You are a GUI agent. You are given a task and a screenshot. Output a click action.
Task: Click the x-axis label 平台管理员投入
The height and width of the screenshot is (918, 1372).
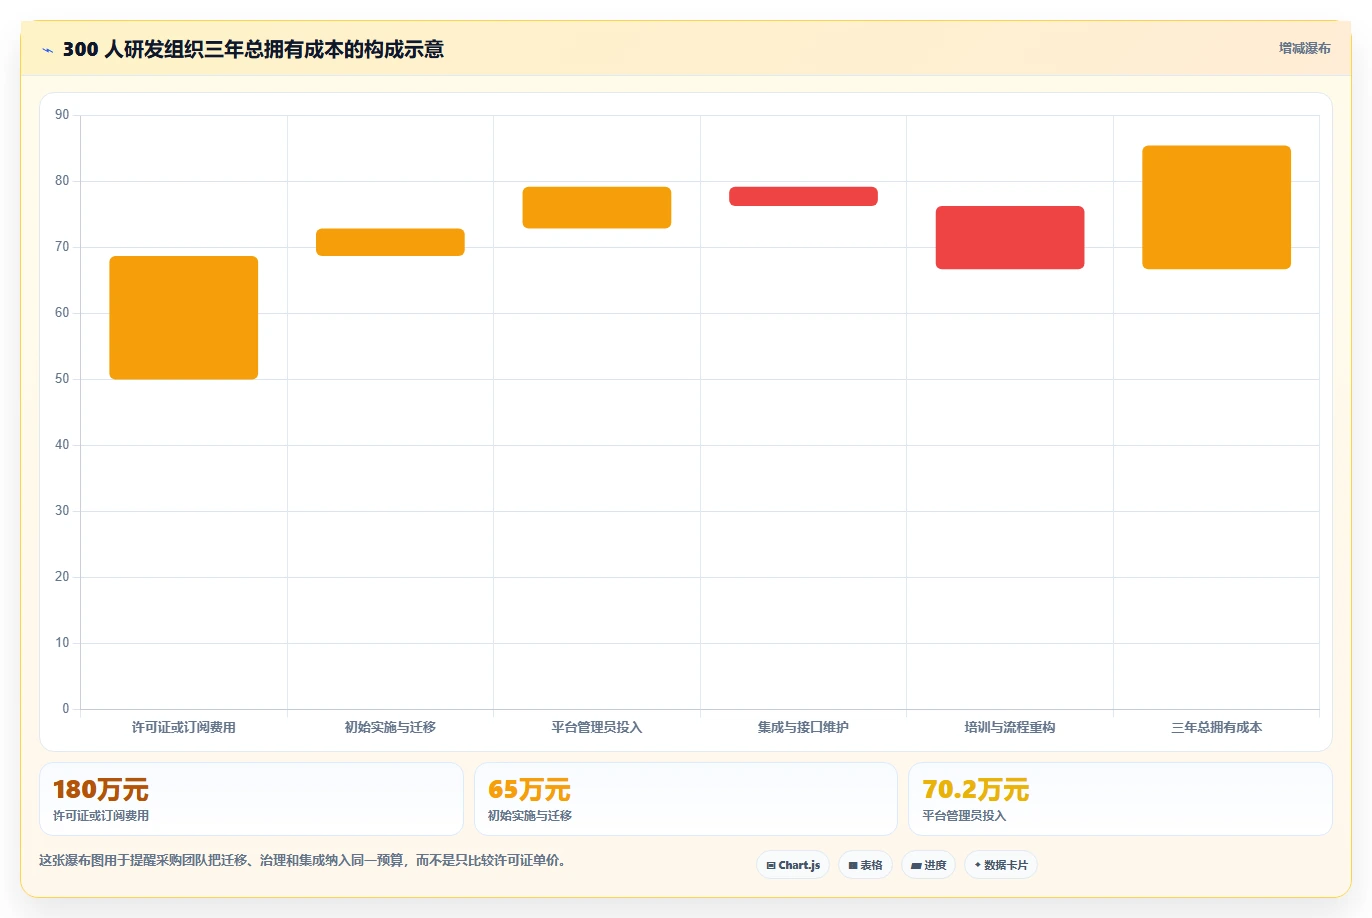coord(597,727)
